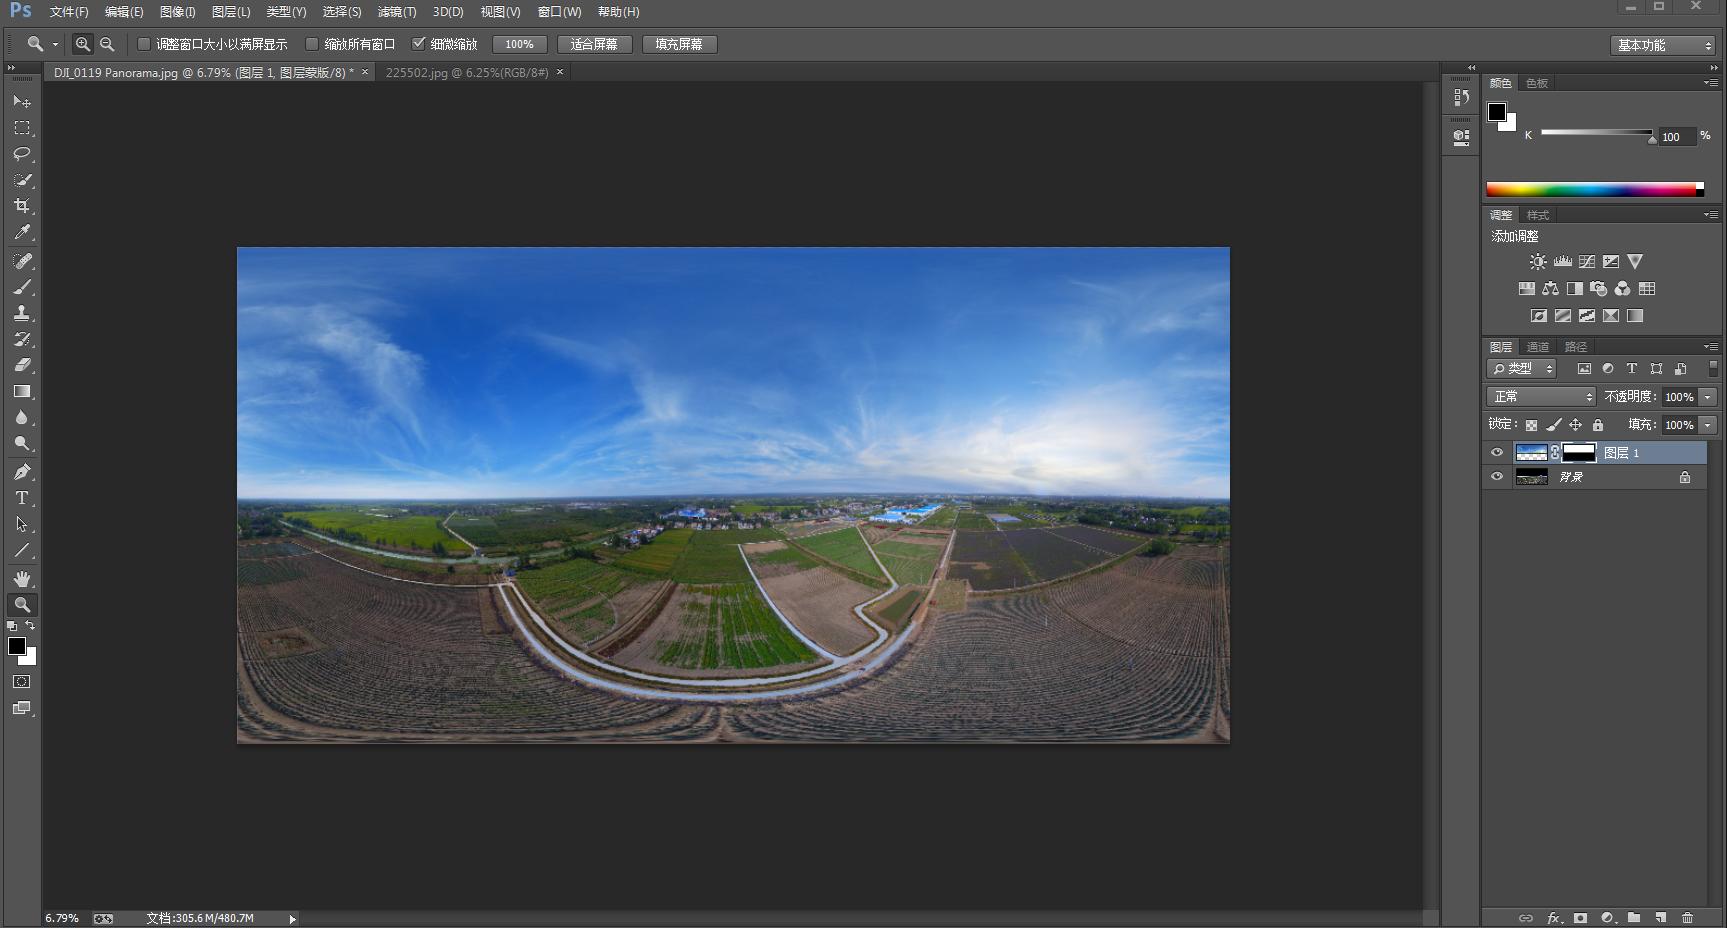The height and width of the screenshot is (928, 1727).
Task: Select the layer mask thumbnail of 图层 1
Action: (1579, 453)
